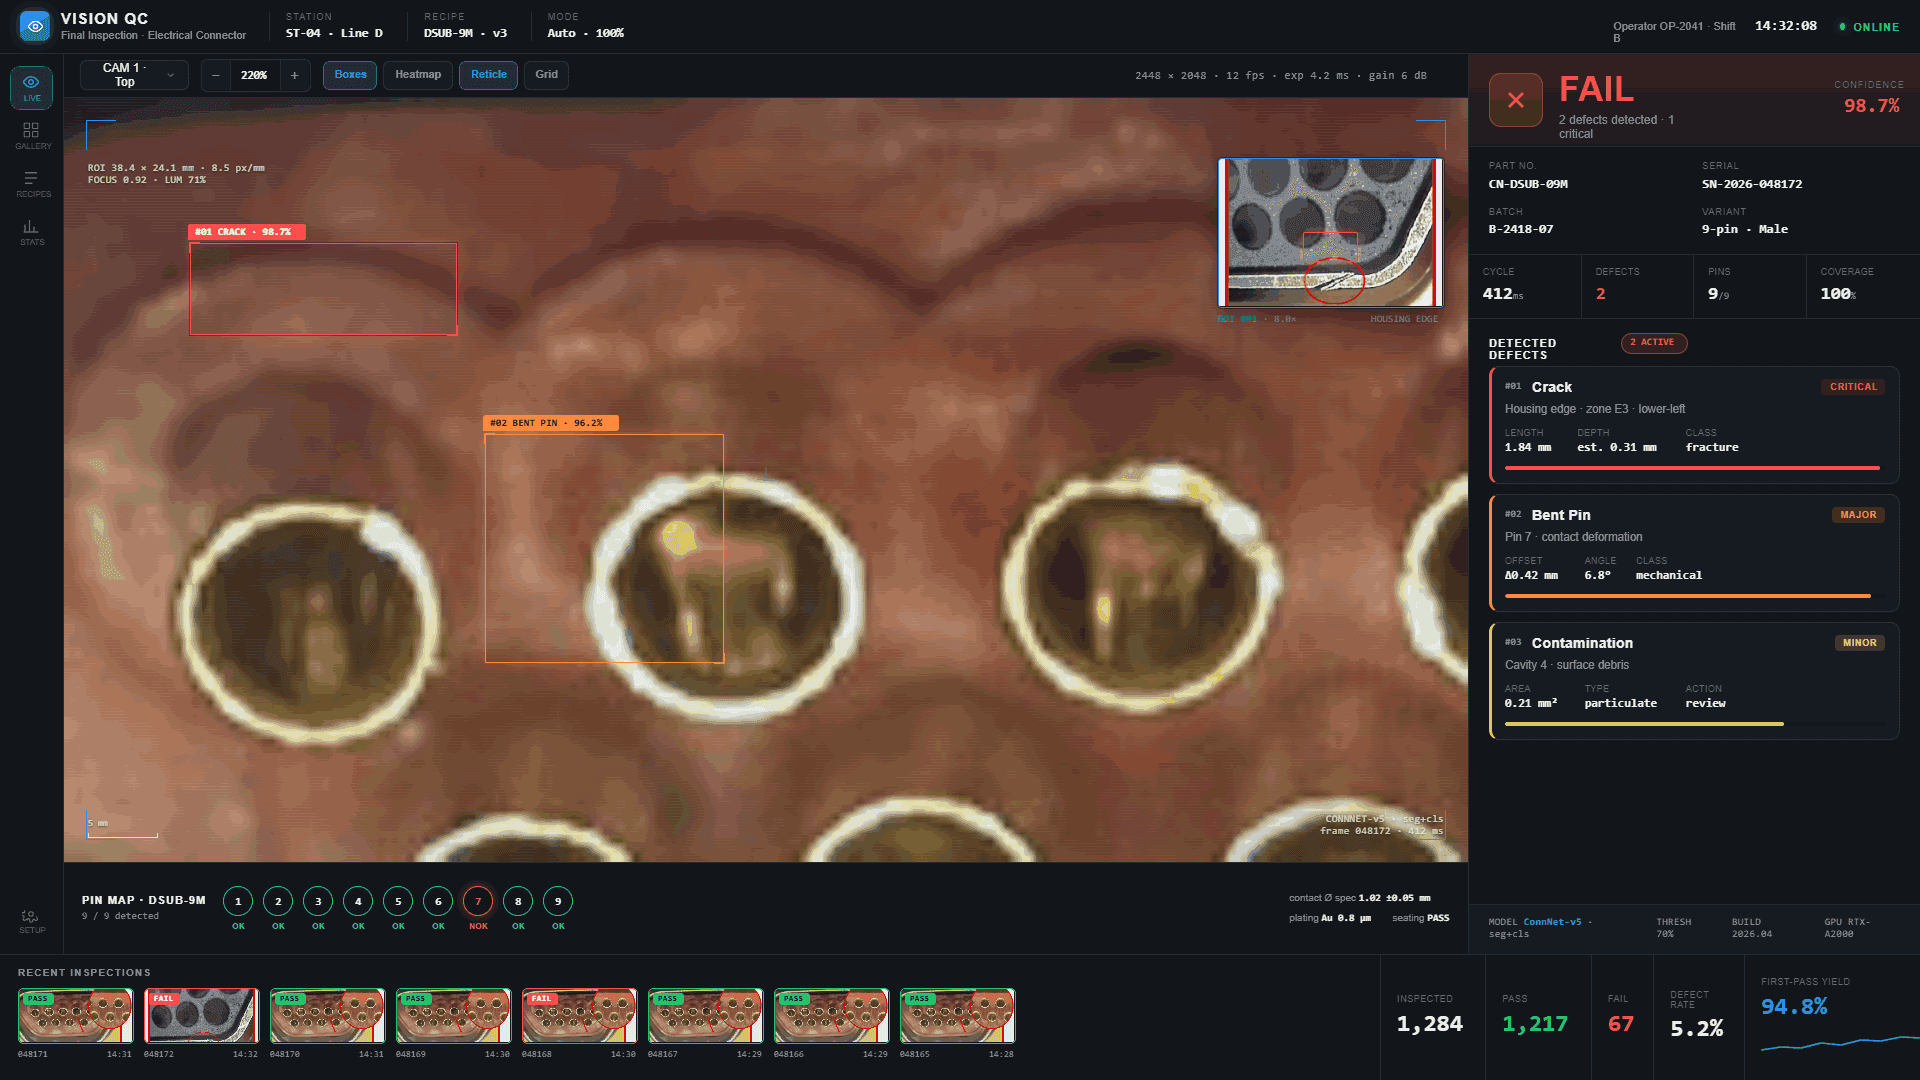Open the Recipes sidebar item
The width and height of the screenshot is (1920, 1080).
[31, 184]
